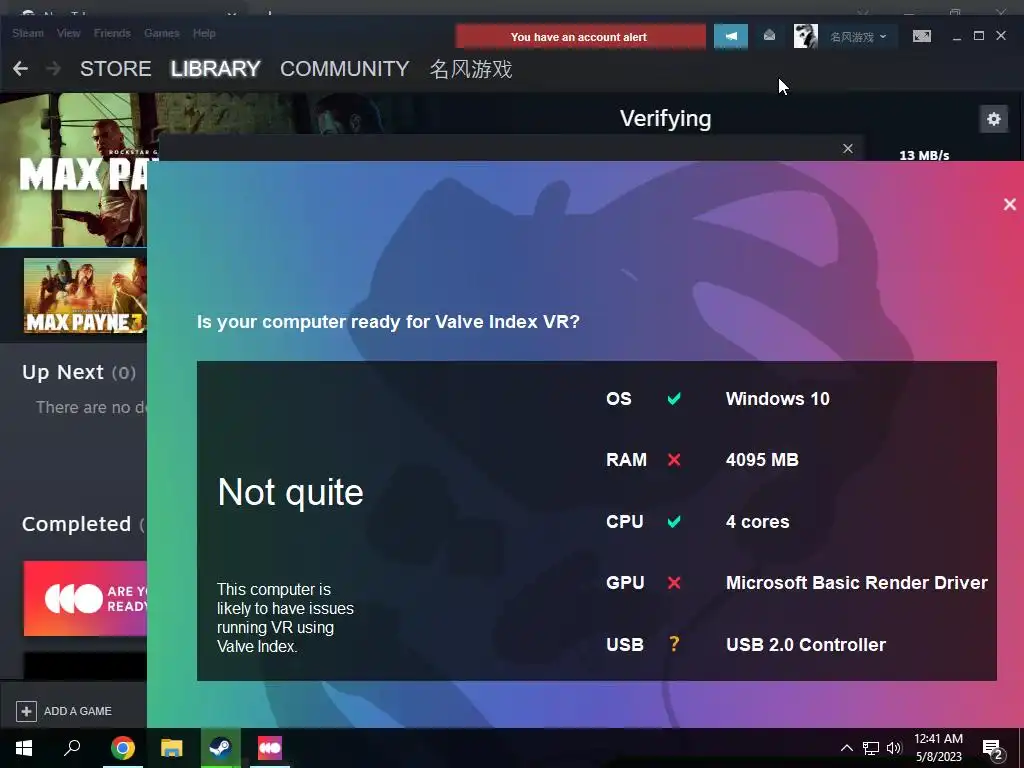Viewport: 1024px width, 768px height.
Task: Close the dark dialog behind VR window
Action: pos(848,149)
